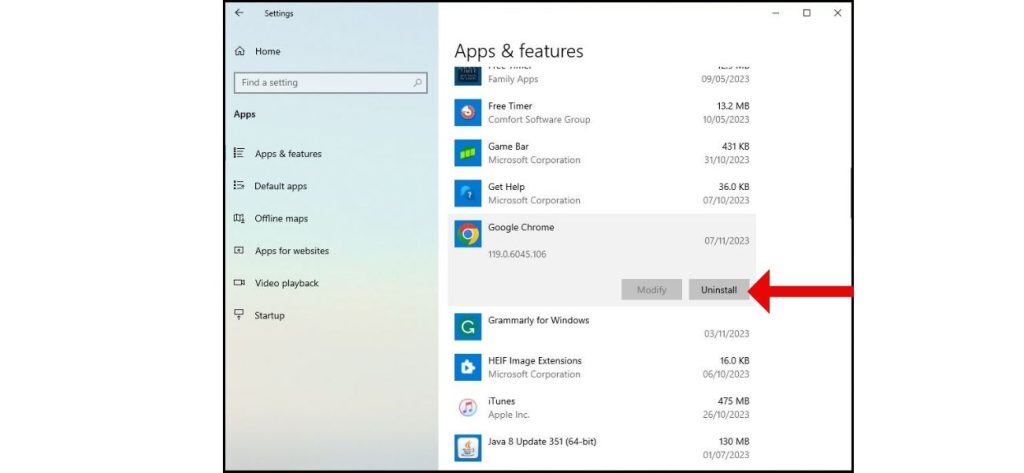The width and height of the screenshot is (1024, 473).
Task: Click the Home house icon
Action: tap(240, 51)
